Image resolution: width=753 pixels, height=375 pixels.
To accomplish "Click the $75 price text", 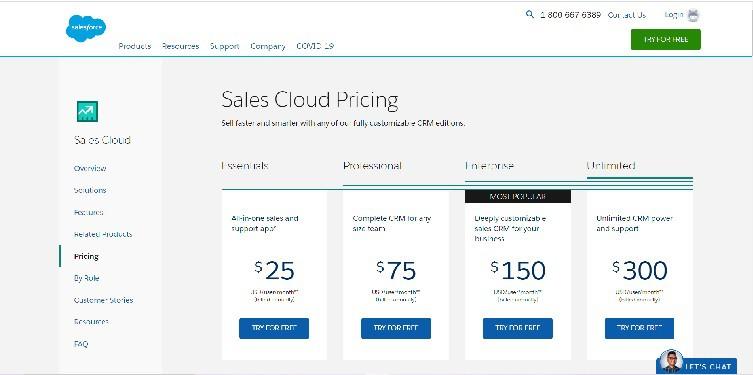I will (x=396, y=271).
